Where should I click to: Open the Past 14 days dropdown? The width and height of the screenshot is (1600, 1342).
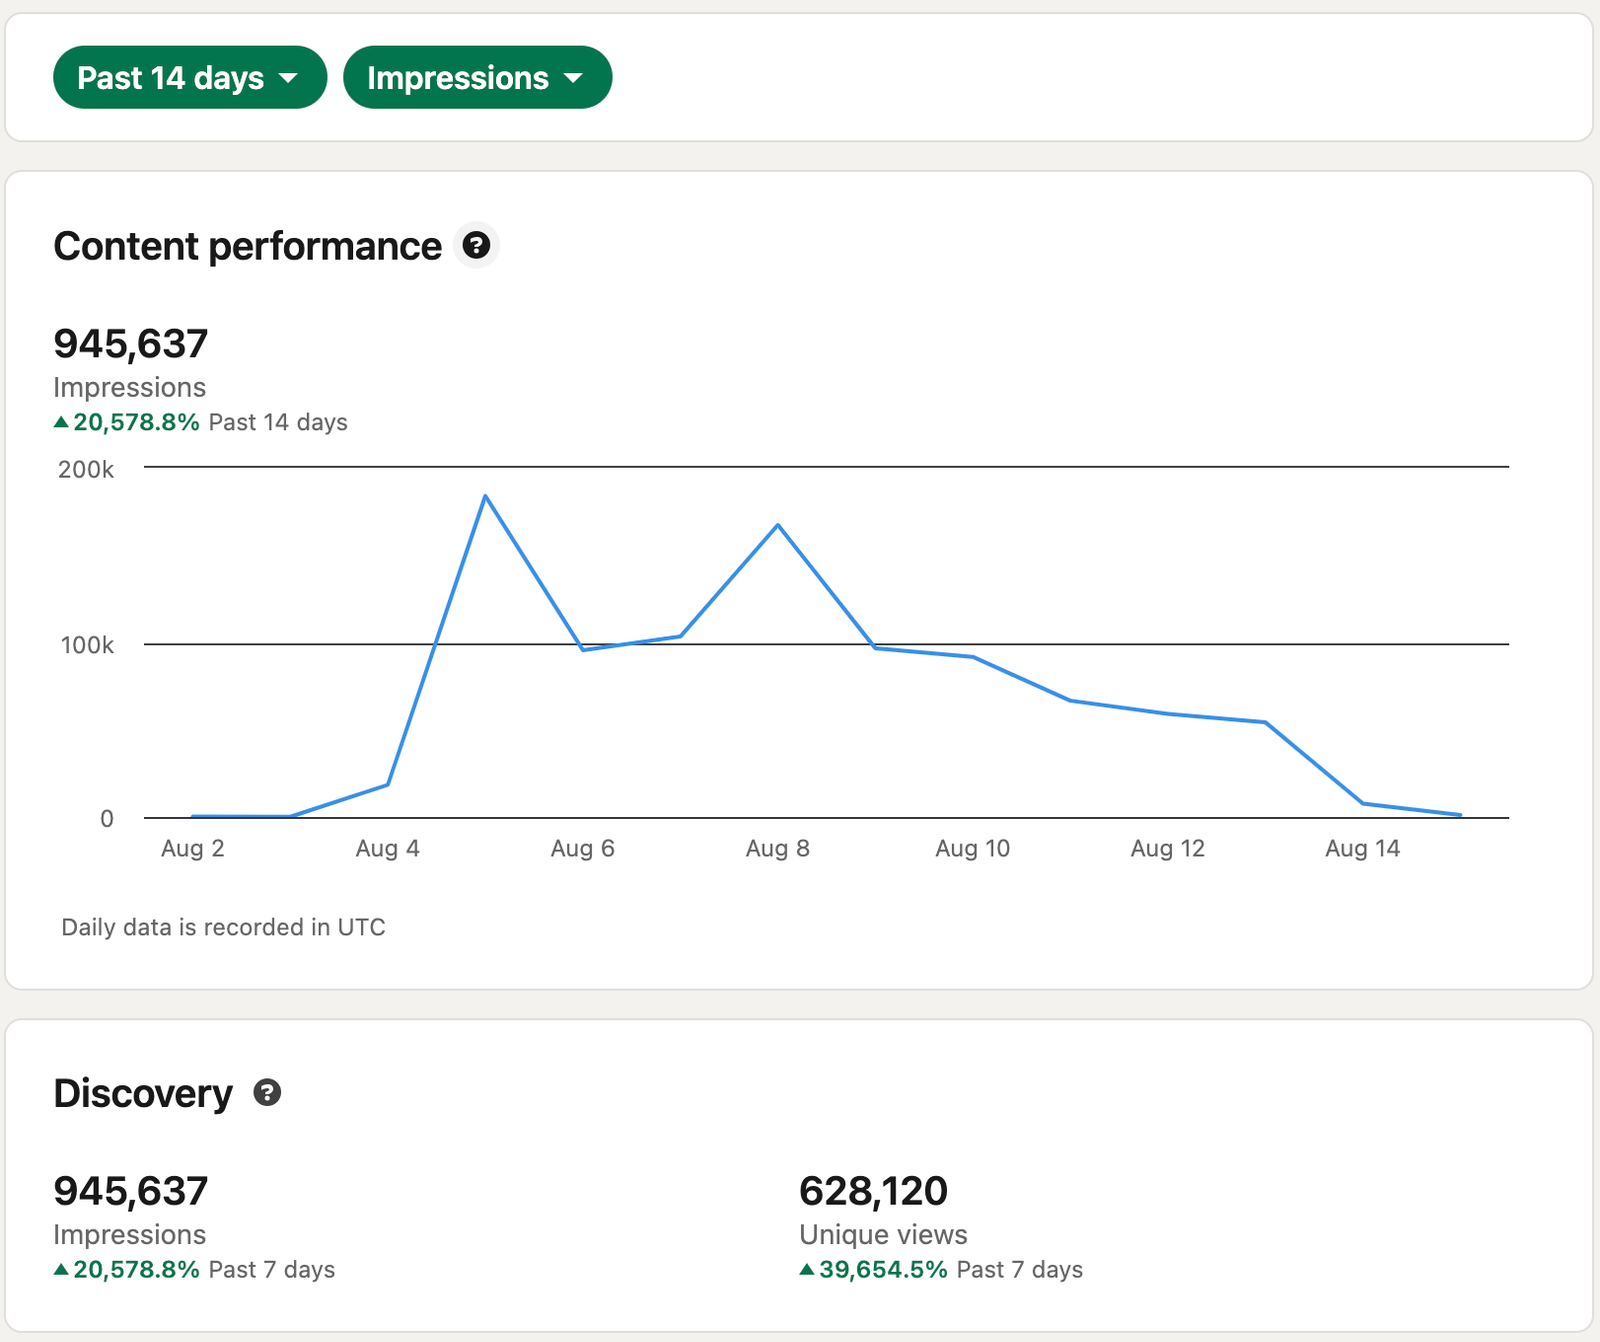[190, 77]
